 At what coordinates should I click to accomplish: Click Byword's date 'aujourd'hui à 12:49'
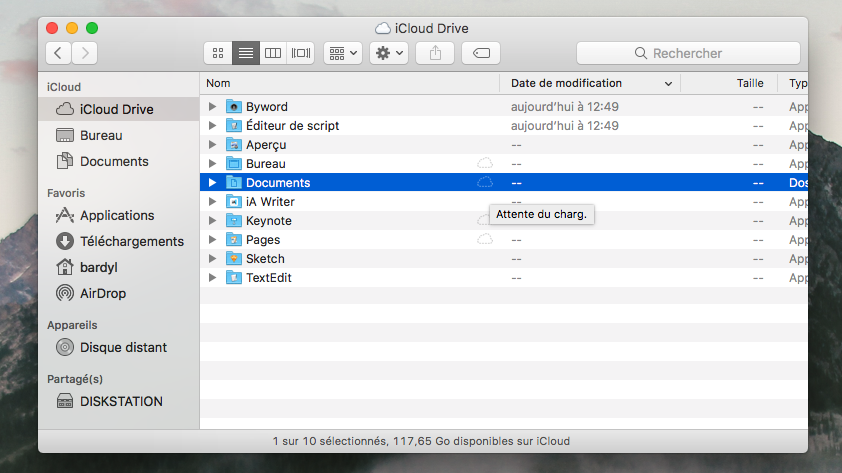click(x=564, y=107)
